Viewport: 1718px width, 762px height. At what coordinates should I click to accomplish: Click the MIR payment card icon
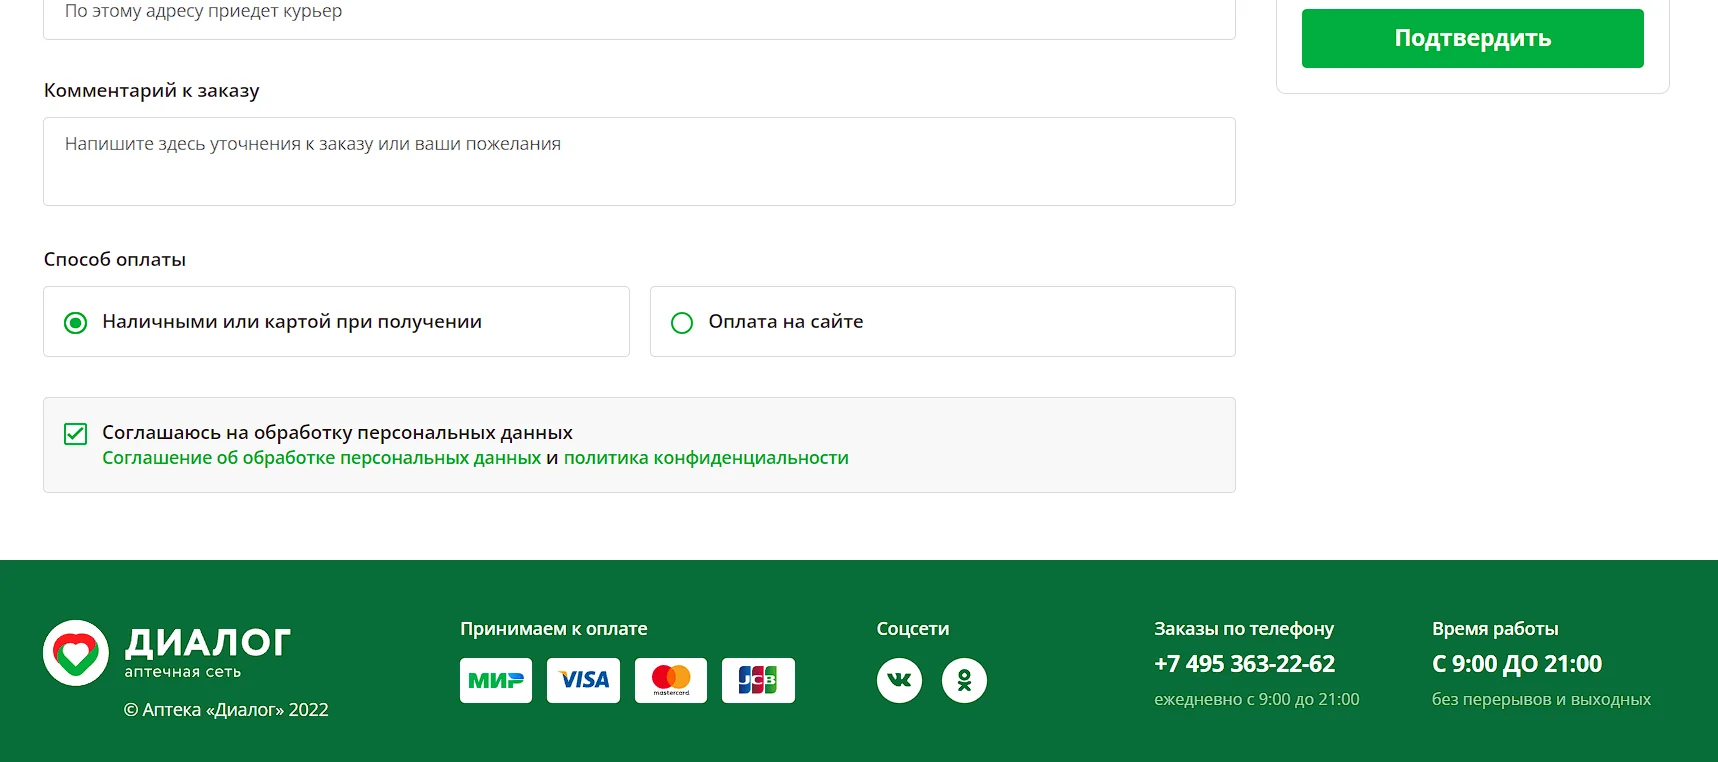coord(496,681)
